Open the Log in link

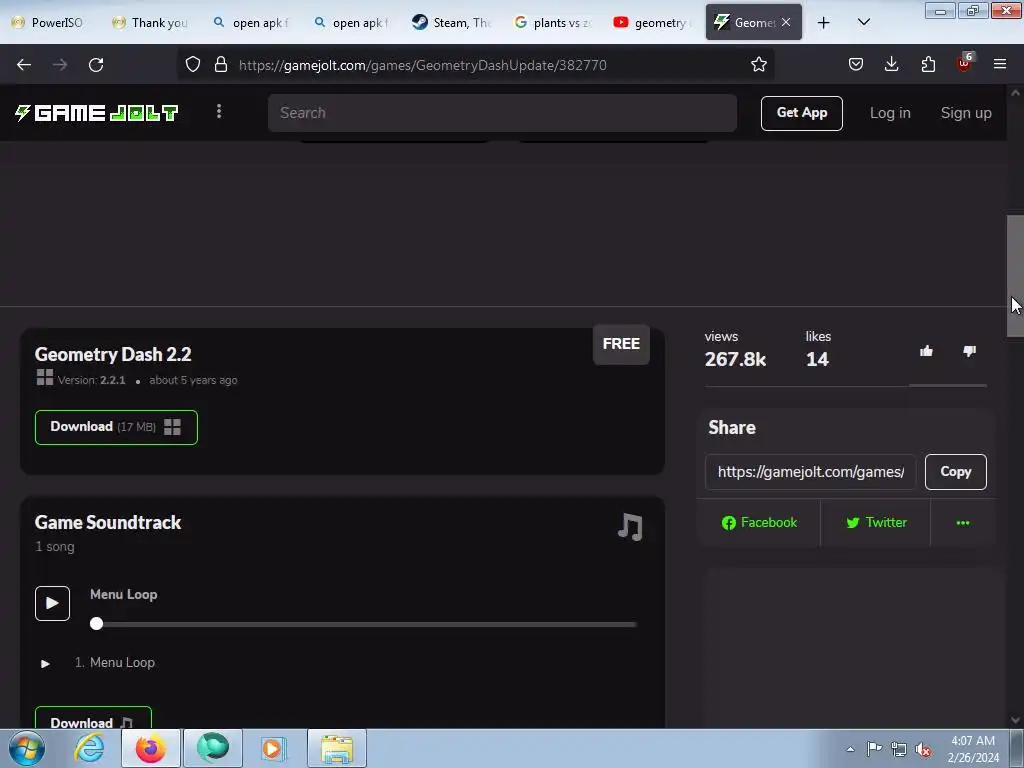889,113
